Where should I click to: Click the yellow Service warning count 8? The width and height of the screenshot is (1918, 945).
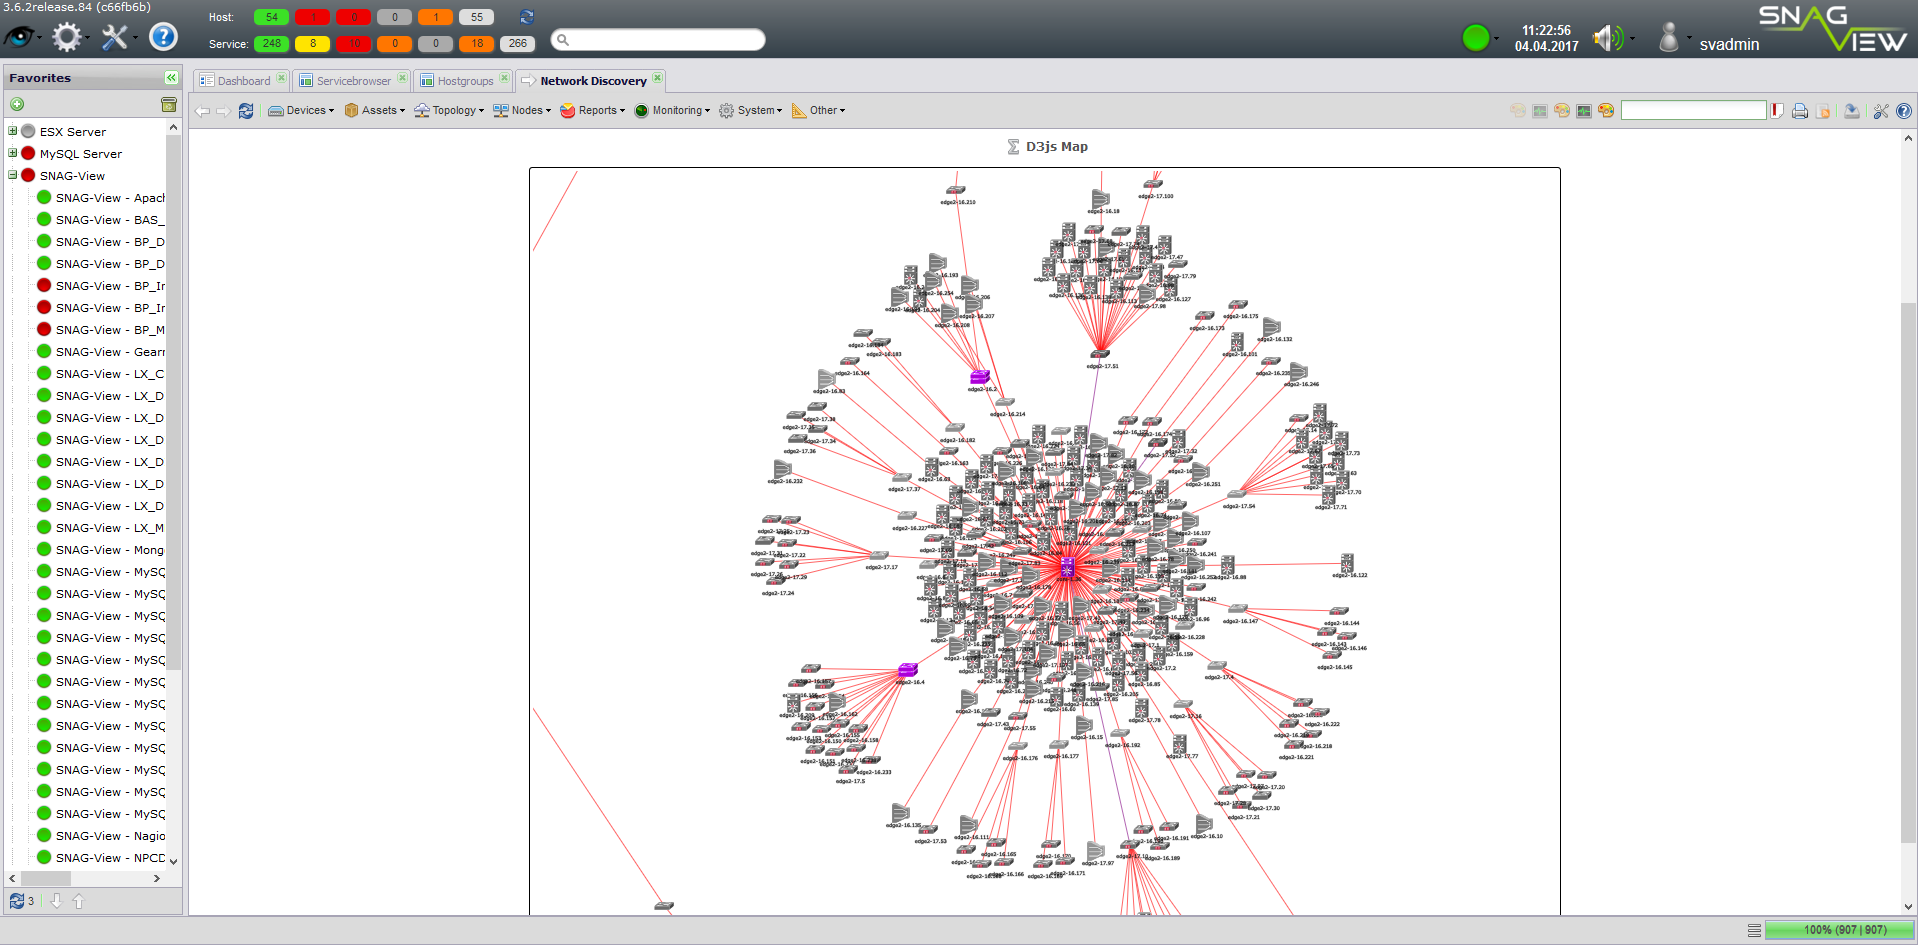tap(313, 43)
